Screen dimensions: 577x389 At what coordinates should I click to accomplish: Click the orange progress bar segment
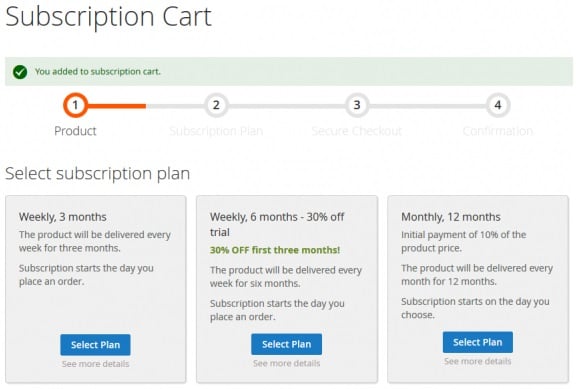117,106
